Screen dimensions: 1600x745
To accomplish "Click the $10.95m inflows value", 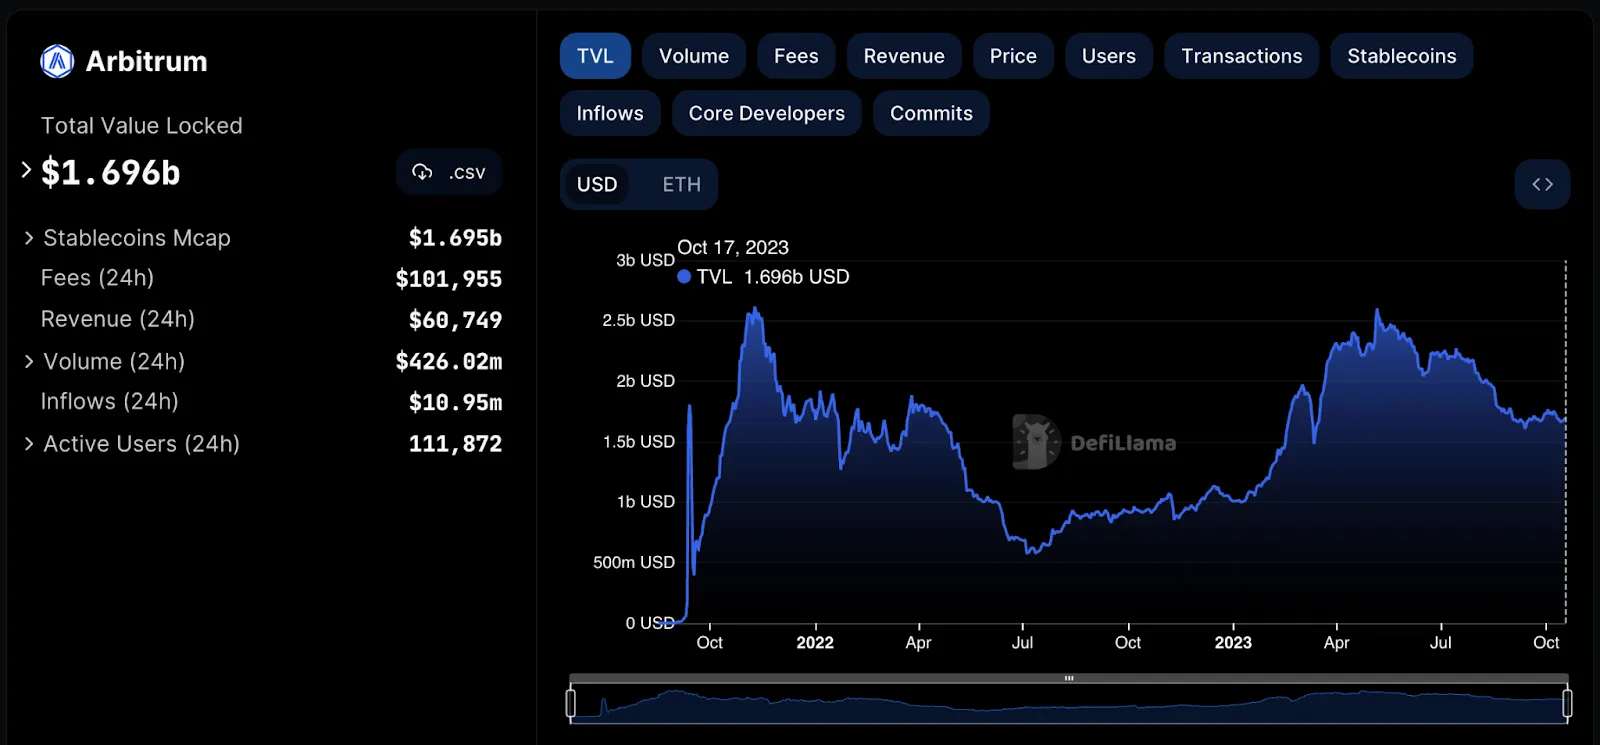I will pos(455,402).
